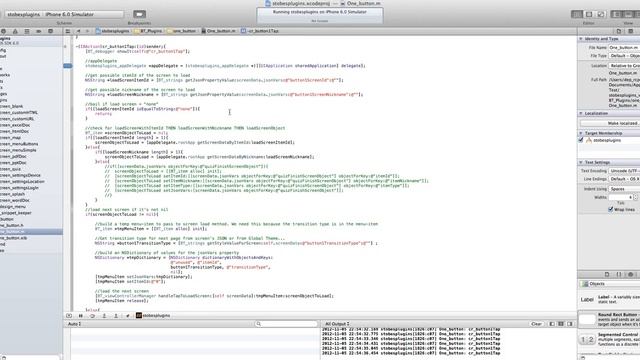The width and height of the screenshot is (640, 360).
Task: Show the File inspector tab icon
Action: (x=619, y=31)
